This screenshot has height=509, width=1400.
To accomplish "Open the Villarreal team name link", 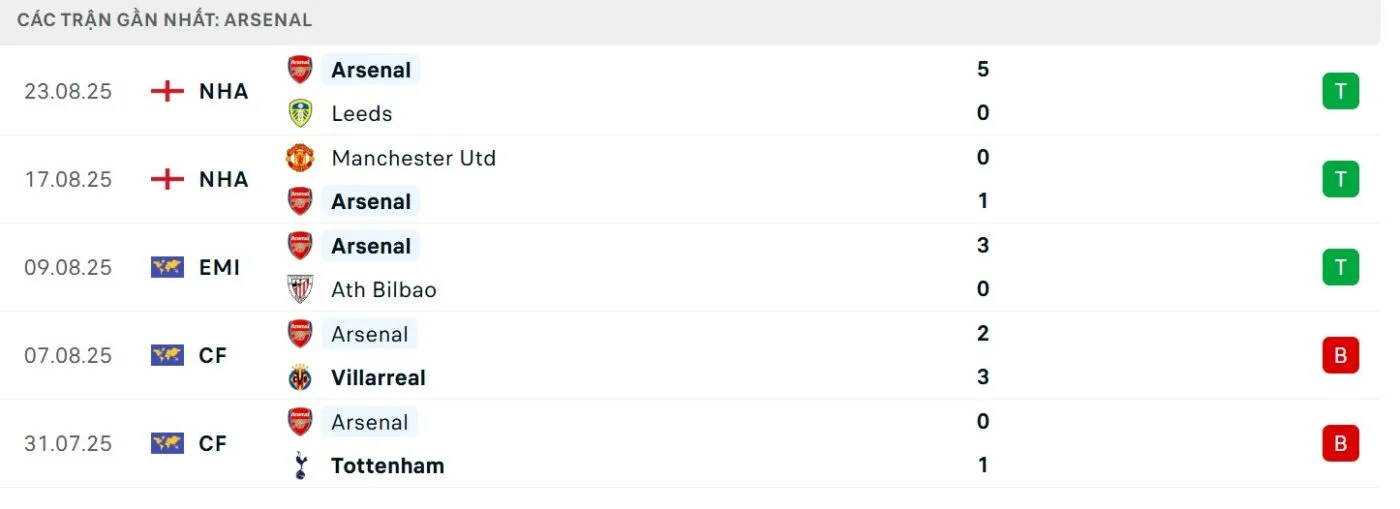I will [378, 378].
